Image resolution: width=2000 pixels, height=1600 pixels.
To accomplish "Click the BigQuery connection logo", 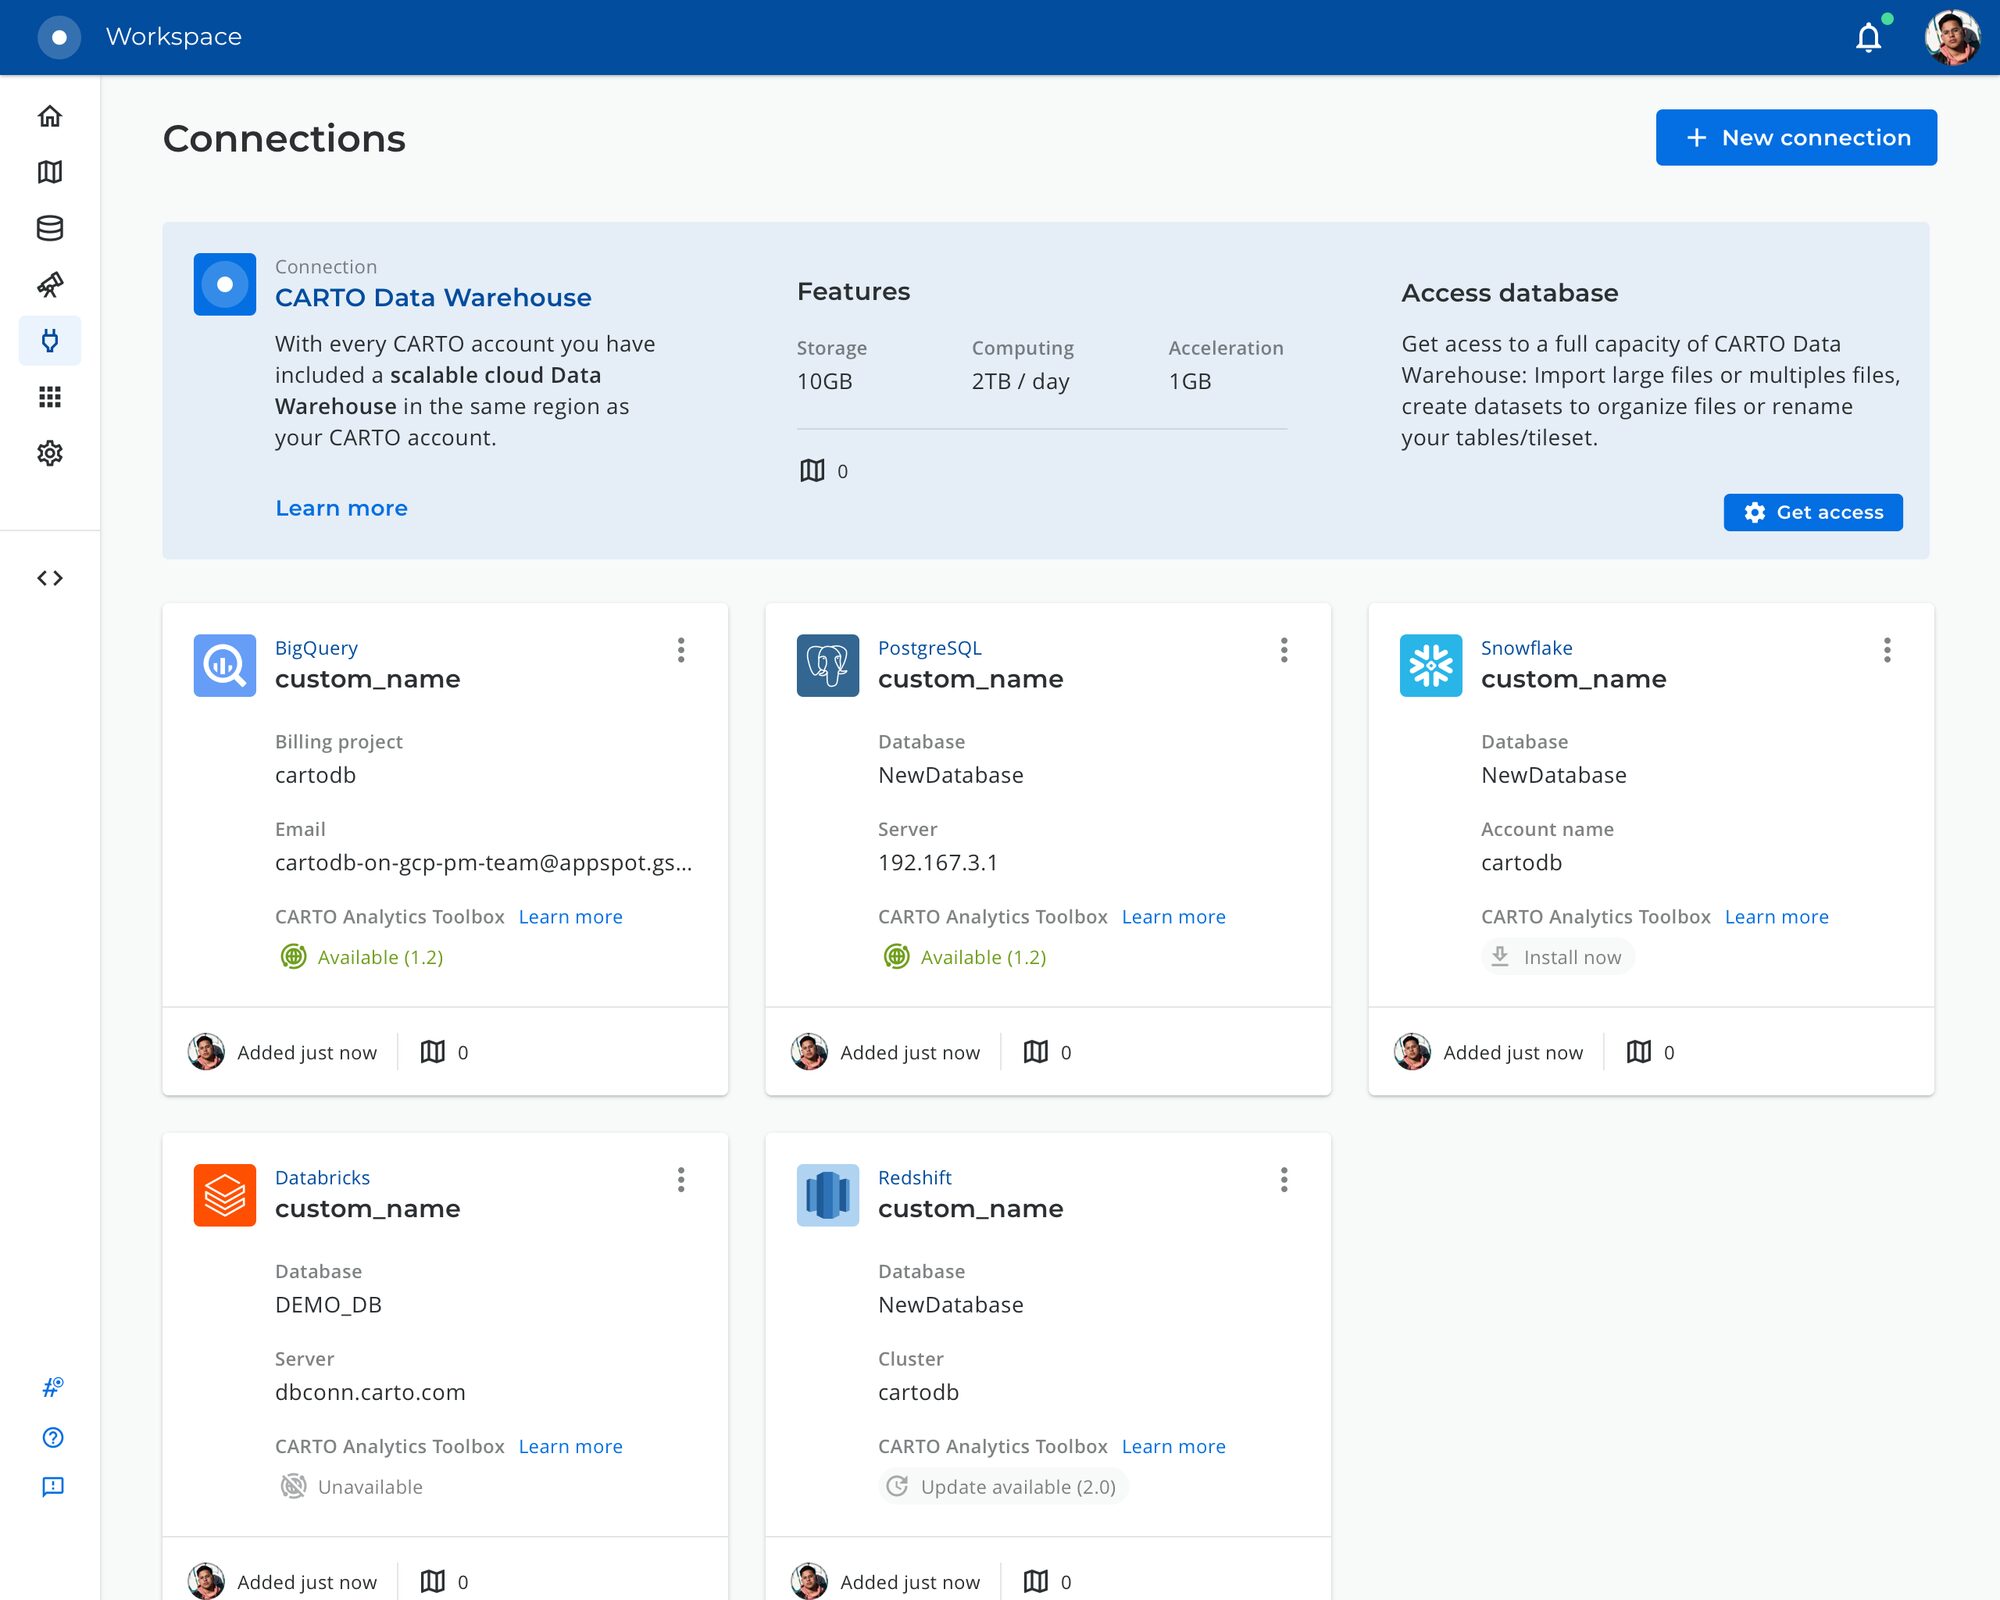I will coord(225,665).
